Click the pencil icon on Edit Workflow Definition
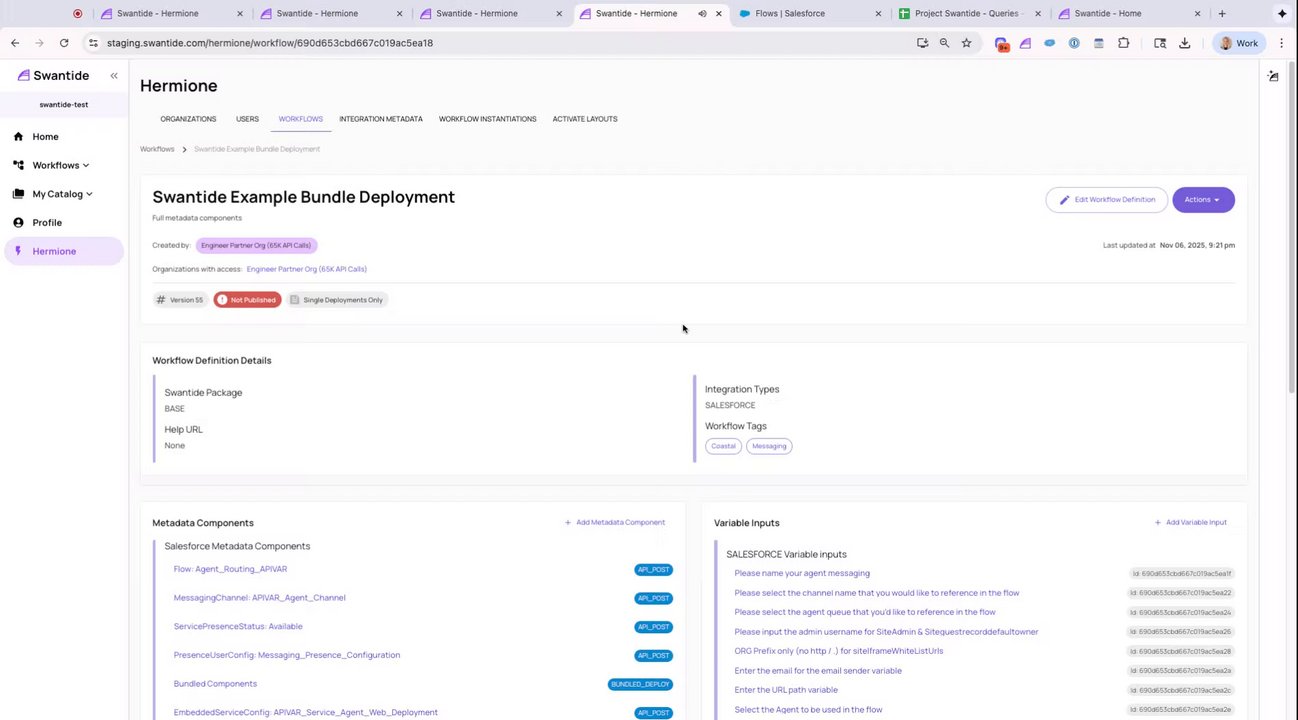This screenshot has width=1298, height=720. pyautogui.click(x=1065, y=200)
